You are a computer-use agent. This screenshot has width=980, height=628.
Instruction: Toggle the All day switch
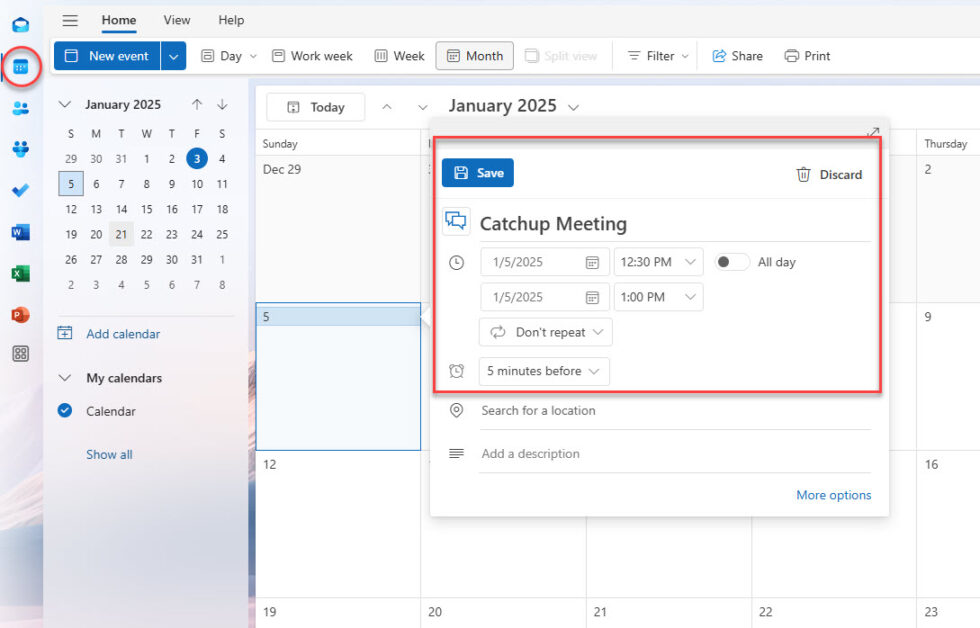[731, 262]
